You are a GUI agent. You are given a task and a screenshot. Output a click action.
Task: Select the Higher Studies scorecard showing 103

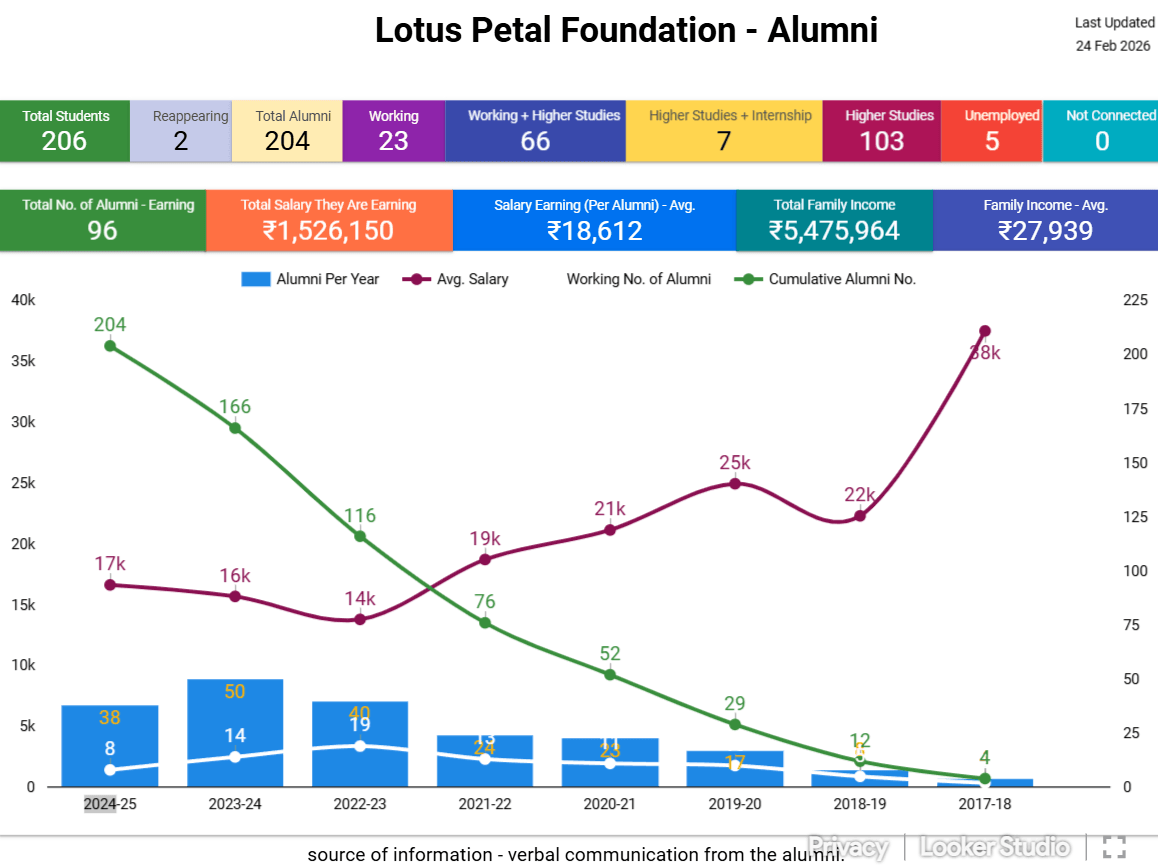pos(882,131)
